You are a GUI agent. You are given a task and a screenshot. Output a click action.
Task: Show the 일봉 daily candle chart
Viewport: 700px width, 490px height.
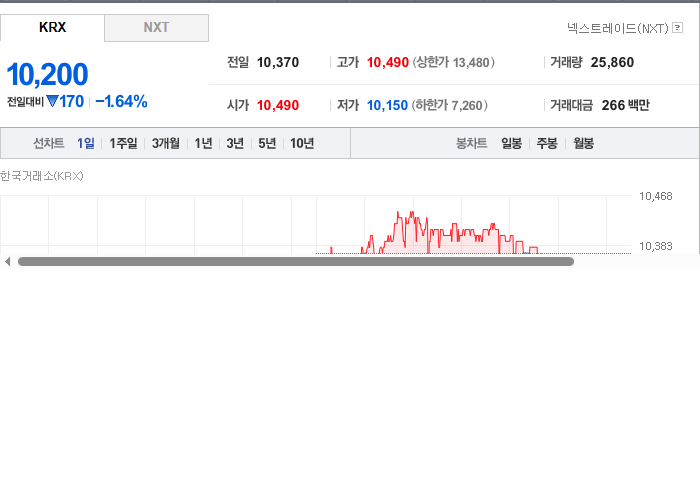(x=511, y=143)
